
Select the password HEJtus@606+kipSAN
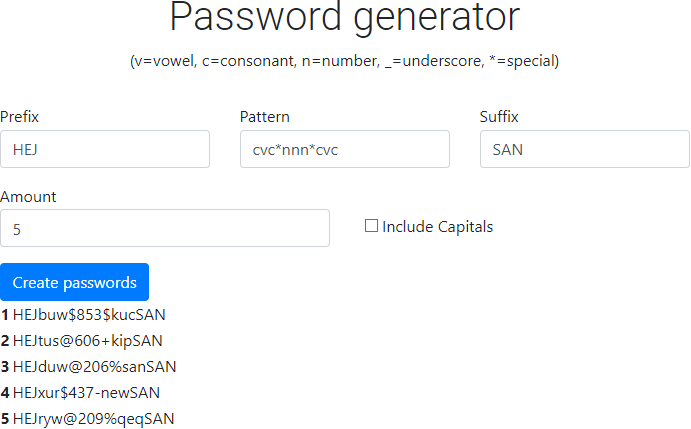point(88,341)
